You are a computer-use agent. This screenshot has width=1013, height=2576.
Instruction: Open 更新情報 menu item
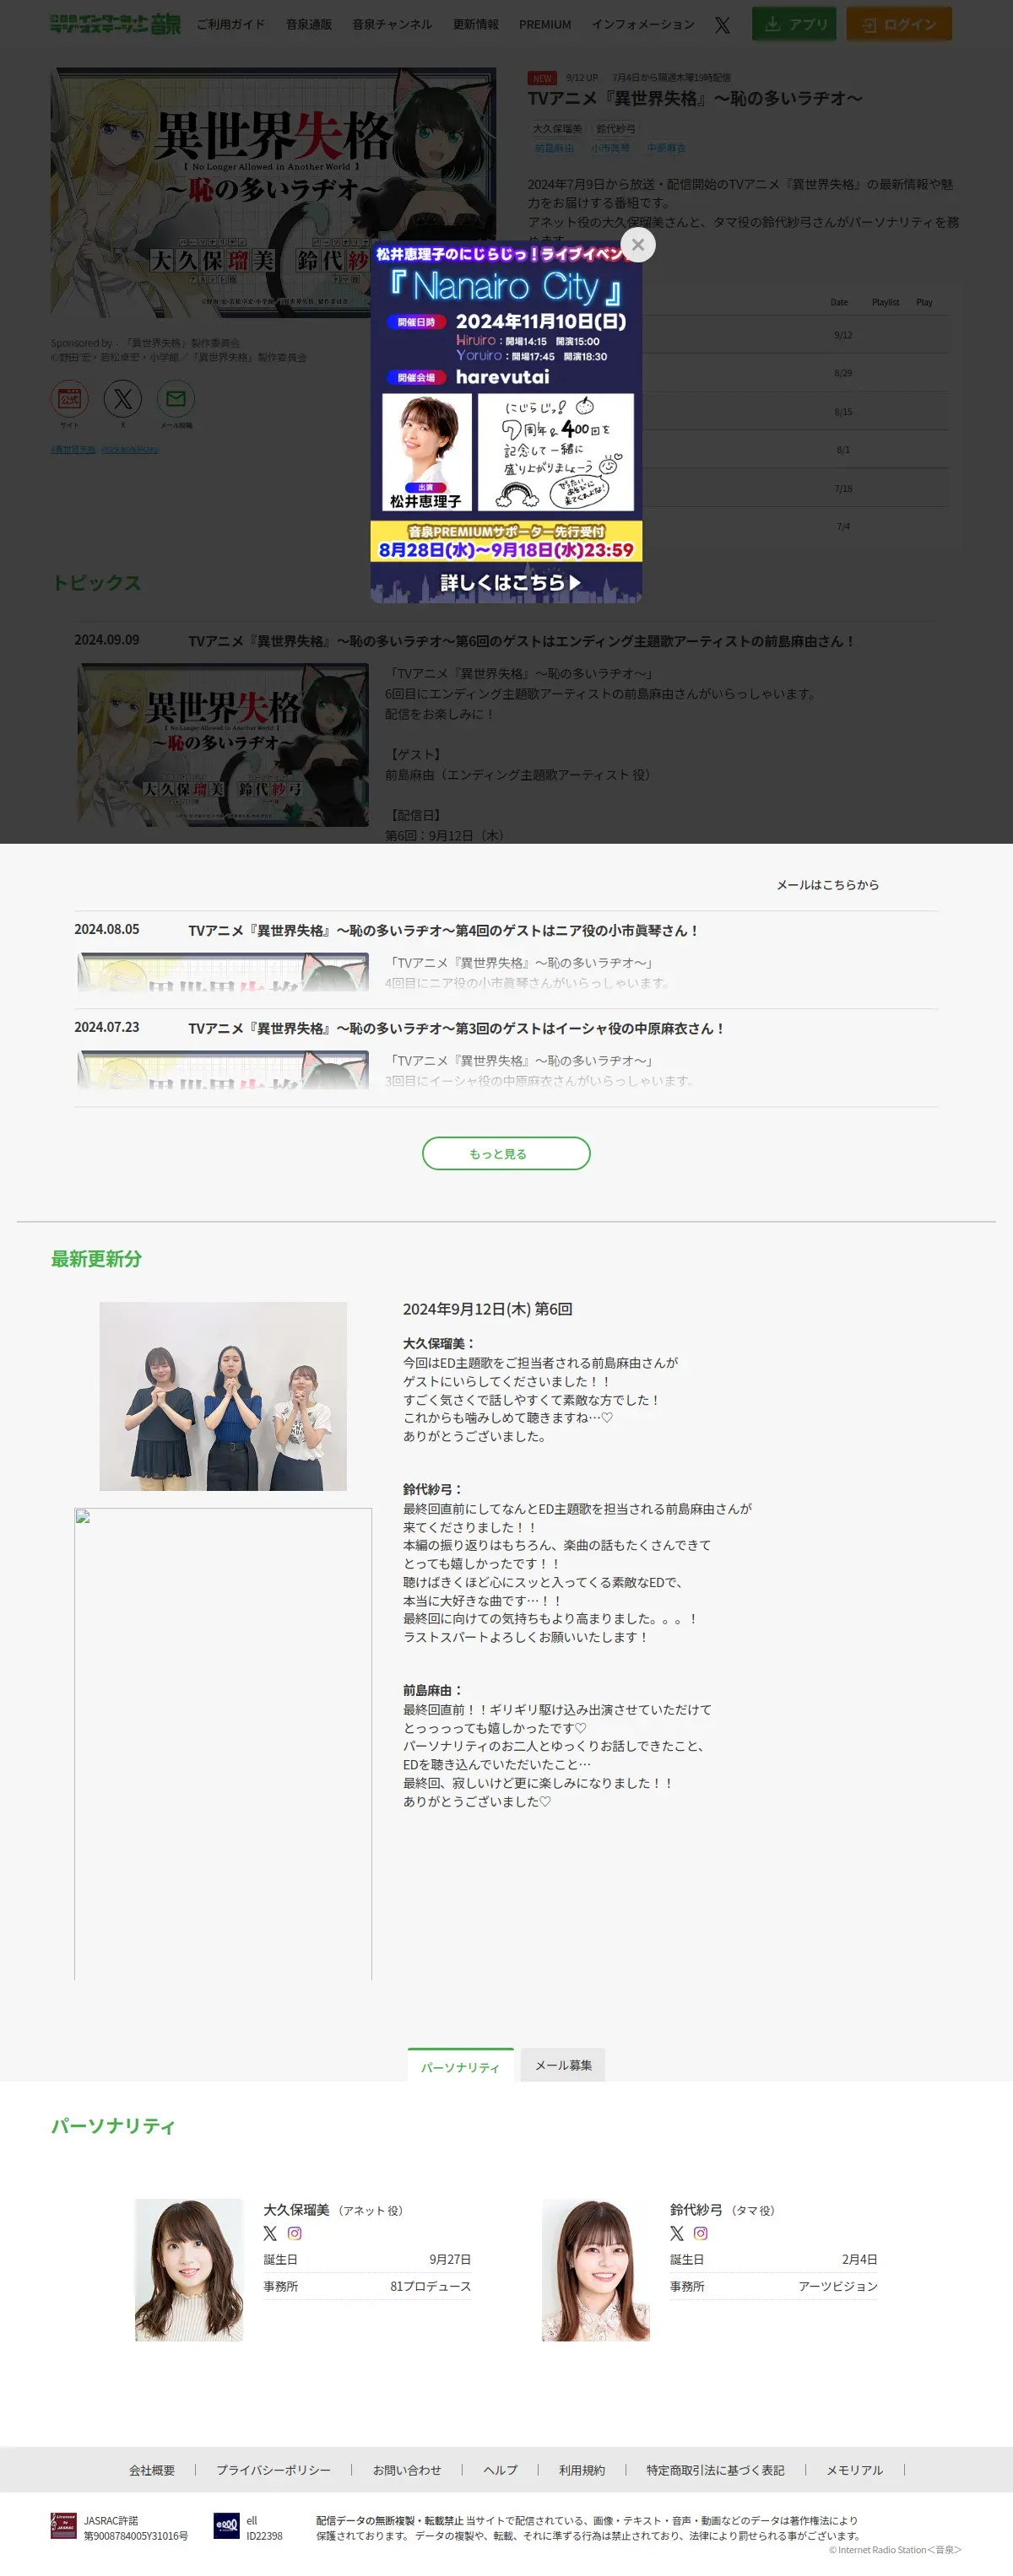pos(476,24)
